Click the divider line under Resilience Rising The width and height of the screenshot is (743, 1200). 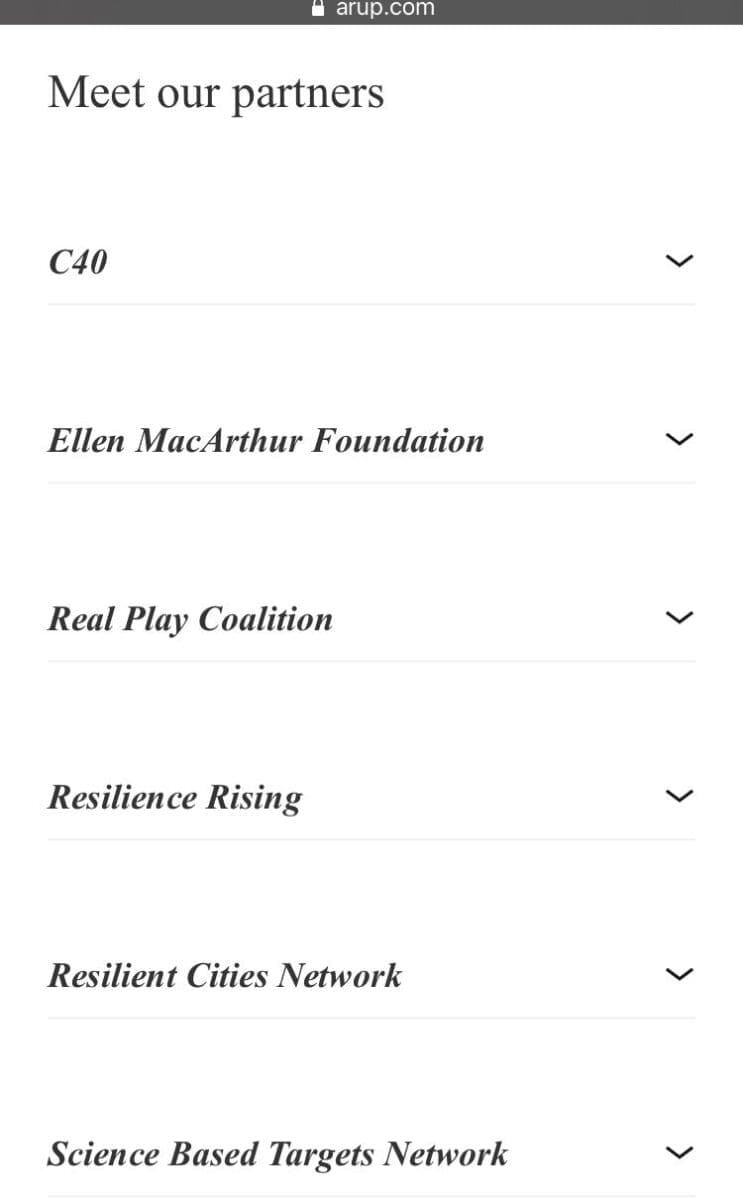pos(371,839)
